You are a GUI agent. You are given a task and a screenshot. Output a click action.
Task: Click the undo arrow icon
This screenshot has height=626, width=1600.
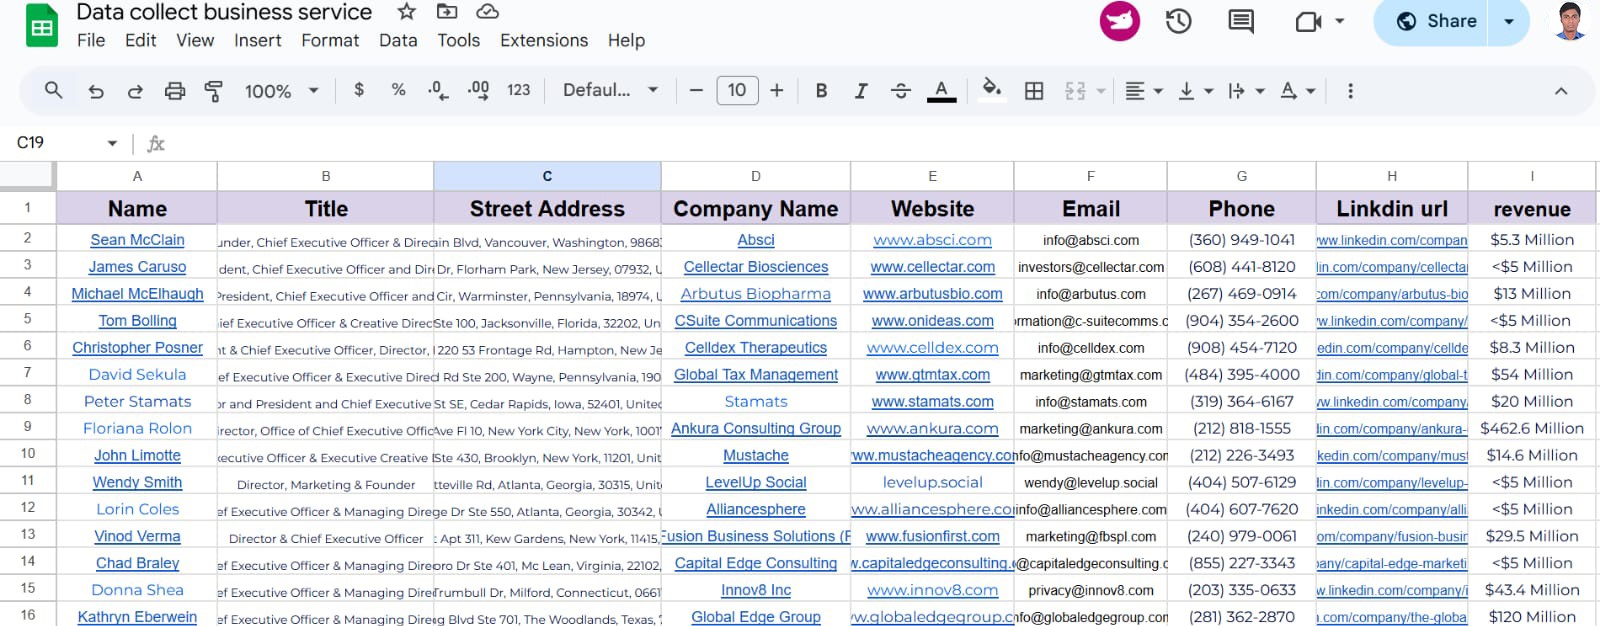click(x=96, y=91)
